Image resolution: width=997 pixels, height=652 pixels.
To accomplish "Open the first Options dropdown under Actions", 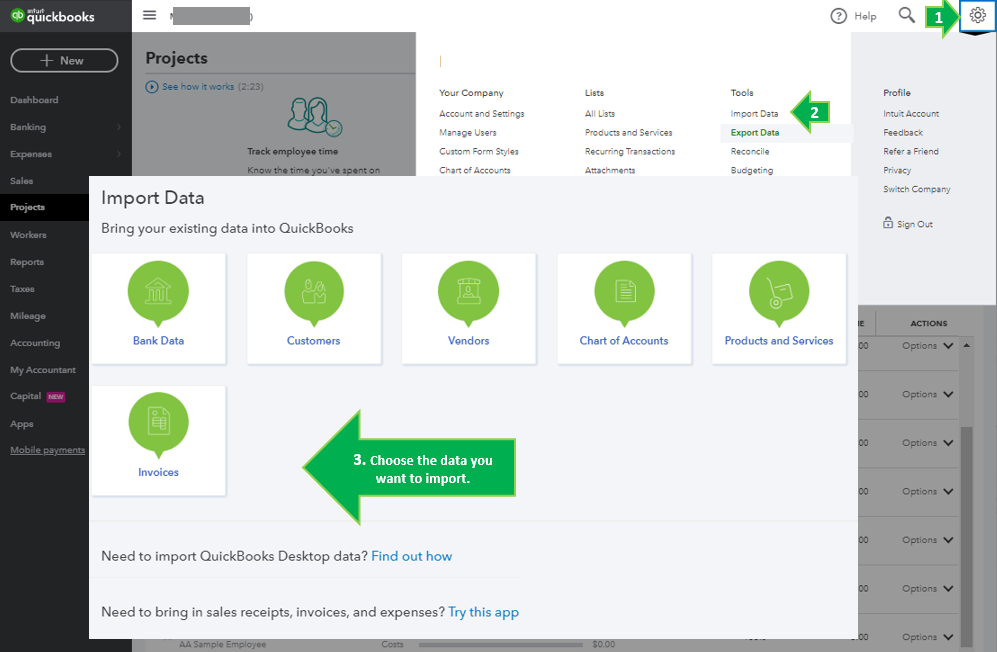I will [927, 345].
